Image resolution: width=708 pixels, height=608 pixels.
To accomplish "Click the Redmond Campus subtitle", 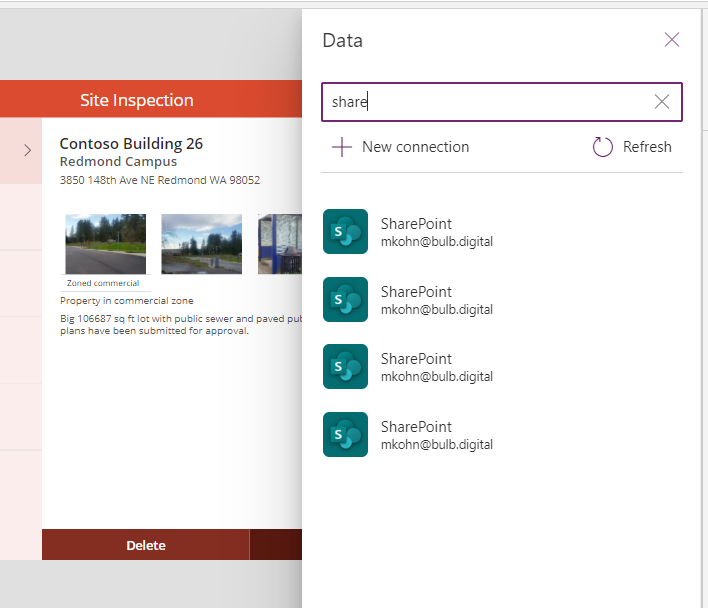I will point(118,162).
